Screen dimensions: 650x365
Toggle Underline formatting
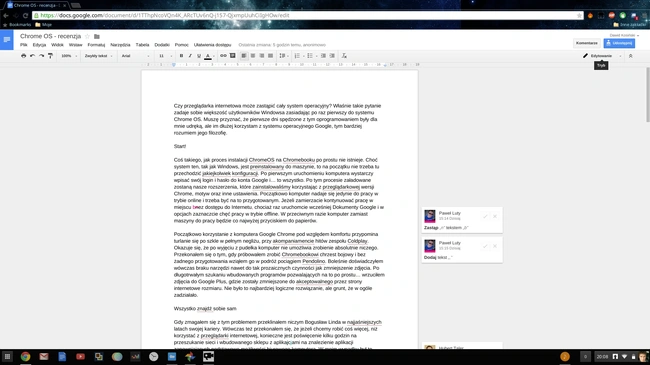[x=199, y=56]
